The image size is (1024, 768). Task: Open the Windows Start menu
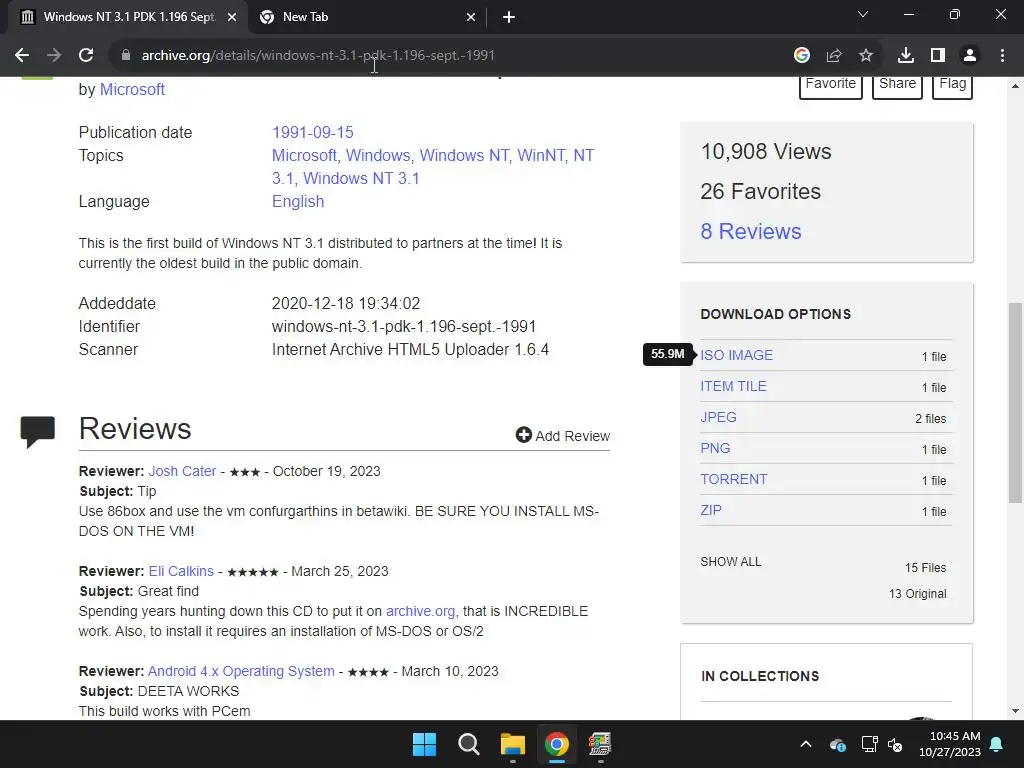click(x=424, y=744)
